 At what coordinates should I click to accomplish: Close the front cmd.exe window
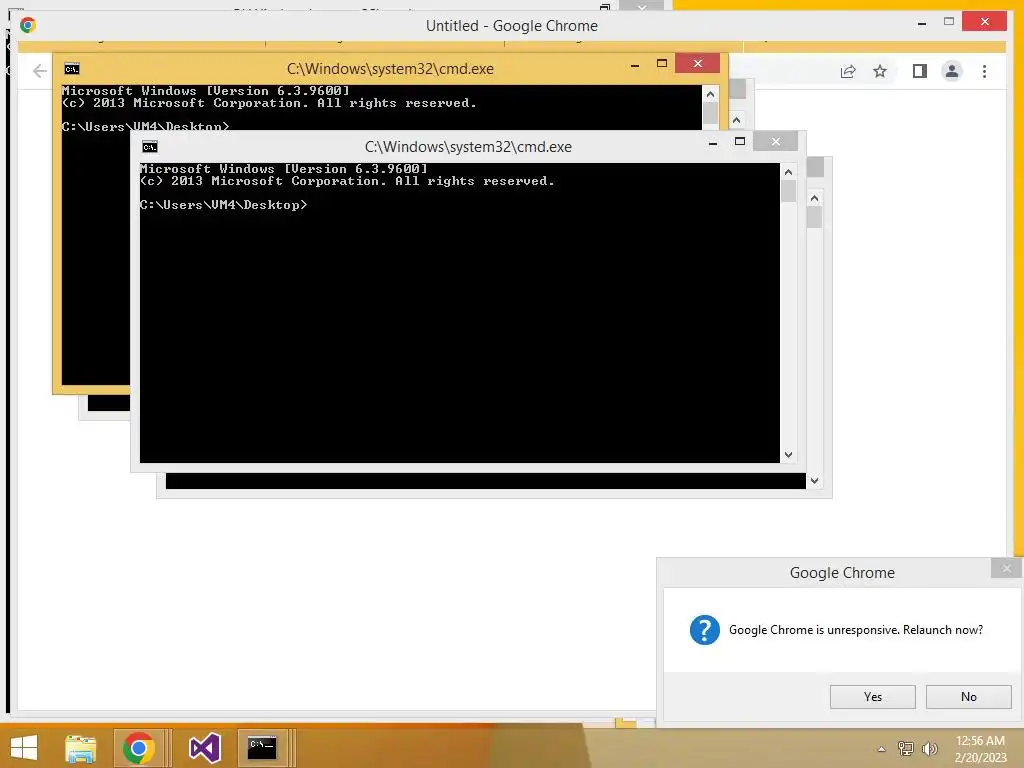pos(775,141)
